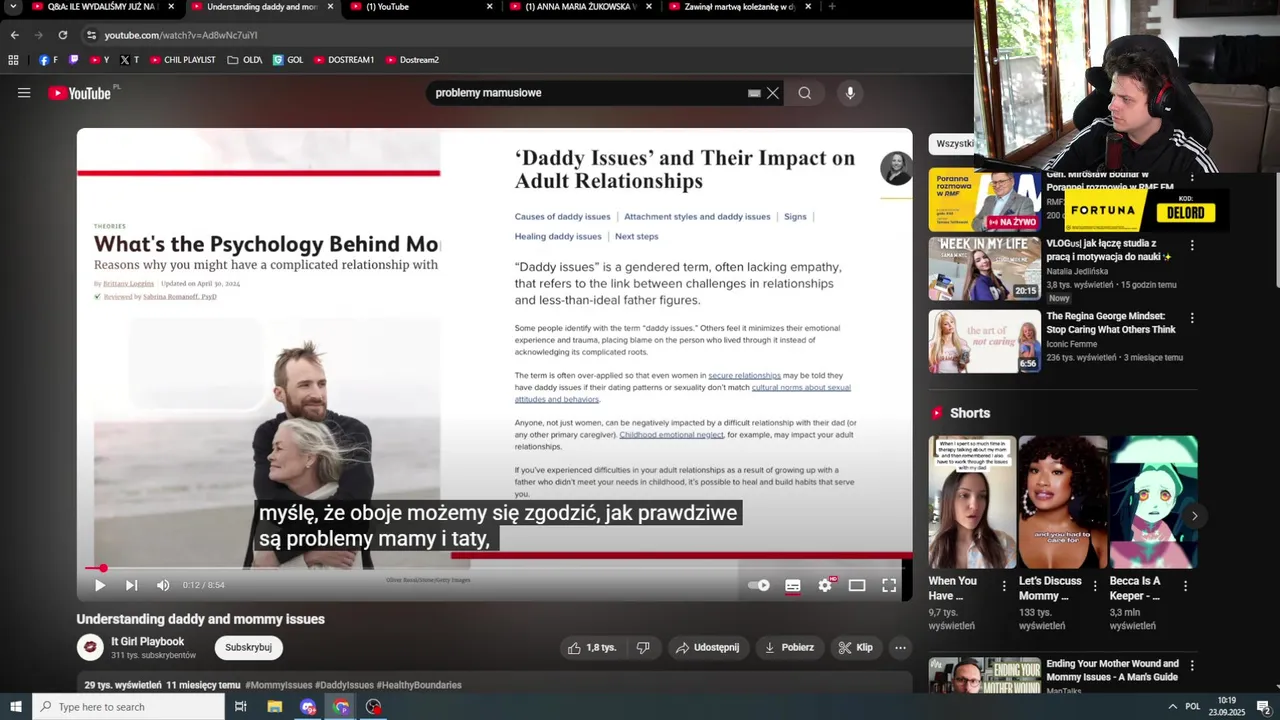Switch to the ANNA MARIA ŻUKOWSKA tab
This screenshot has height=720, width=1280.
[x=580, y=7]
